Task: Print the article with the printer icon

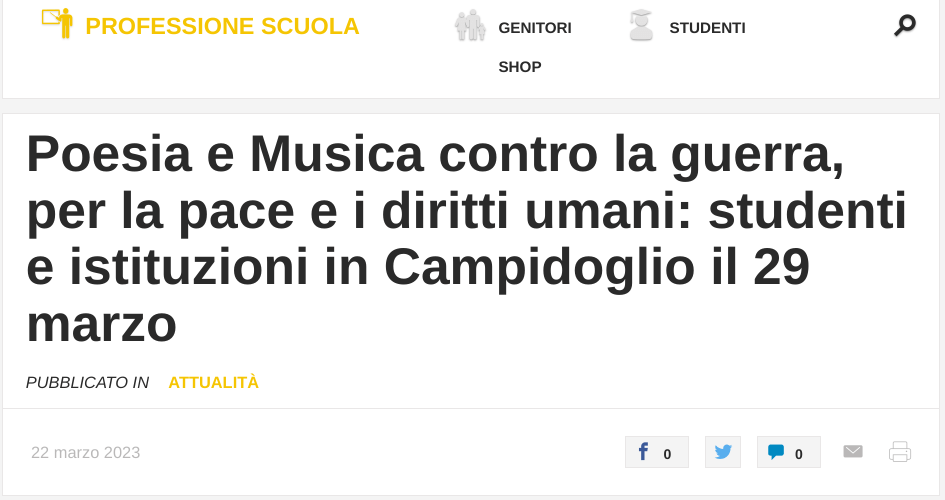Action: coord(900,452)
